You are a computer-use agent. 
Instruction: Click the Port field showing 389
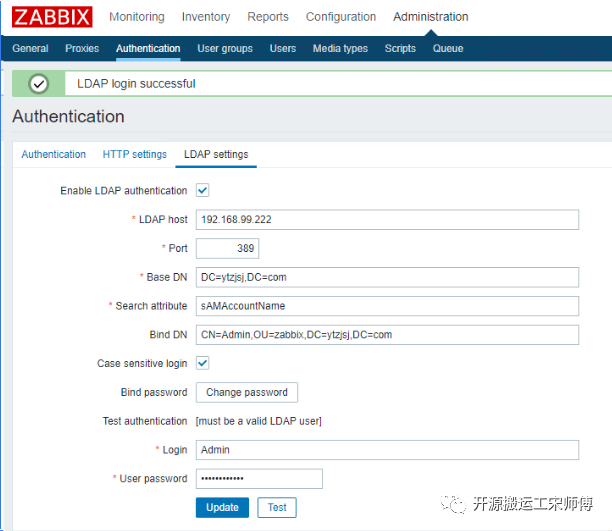227,248
